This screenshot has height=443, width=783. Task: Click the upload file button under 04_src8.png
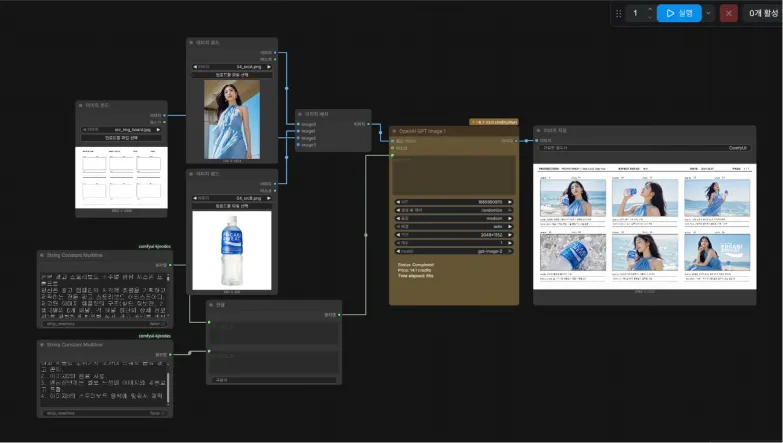[232, 206]
